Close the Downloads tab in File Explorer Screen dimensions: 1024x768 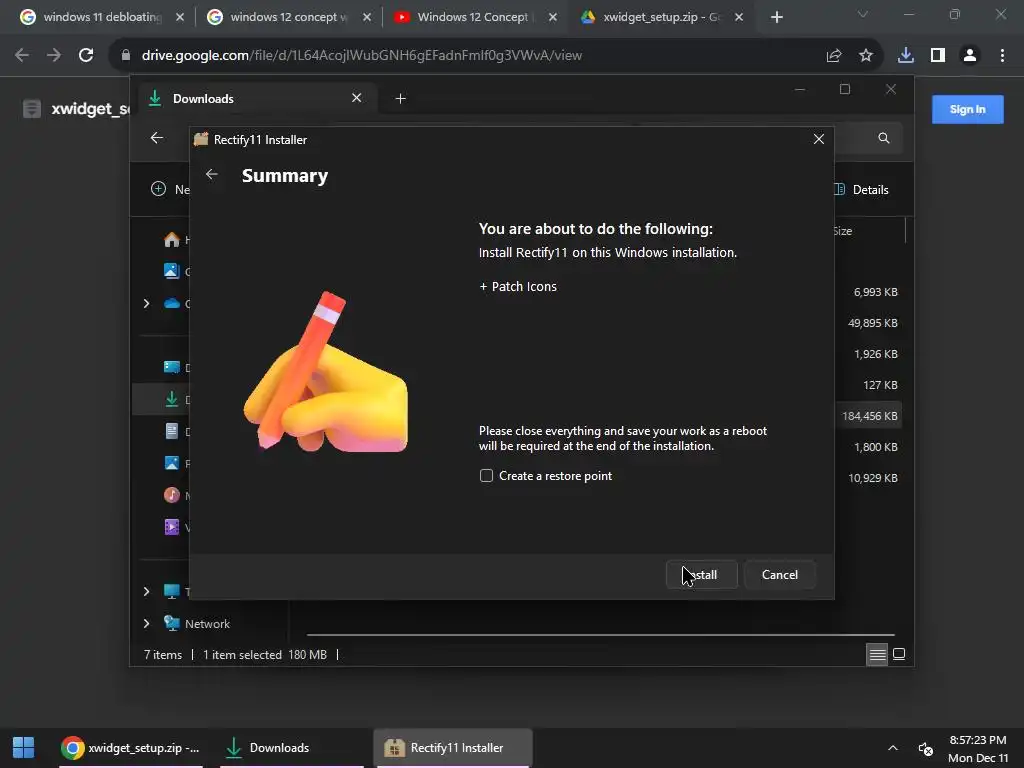[x=357, y=98]
